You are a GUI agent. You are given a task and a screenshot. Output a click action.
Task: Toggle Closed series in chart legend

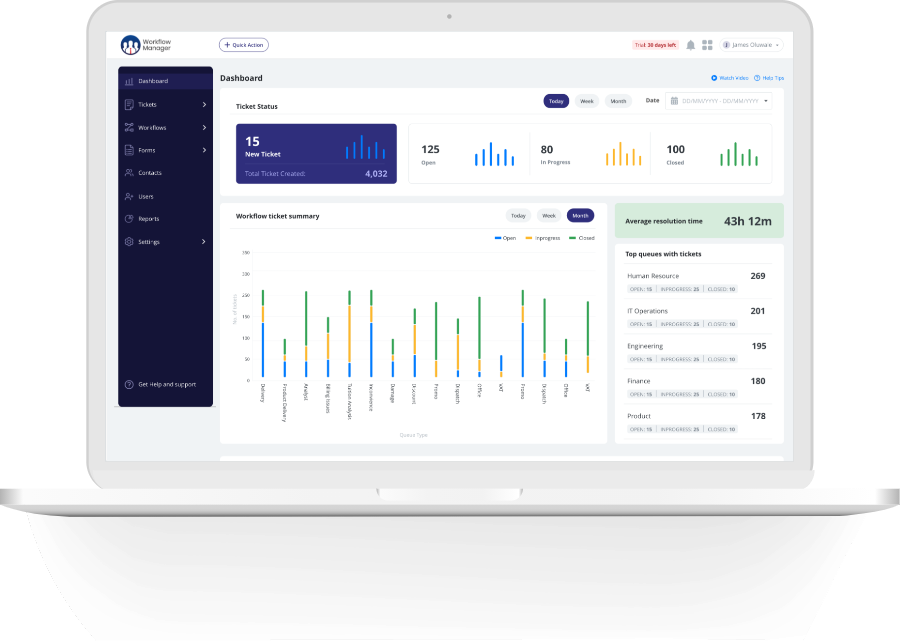coord(581,238)
